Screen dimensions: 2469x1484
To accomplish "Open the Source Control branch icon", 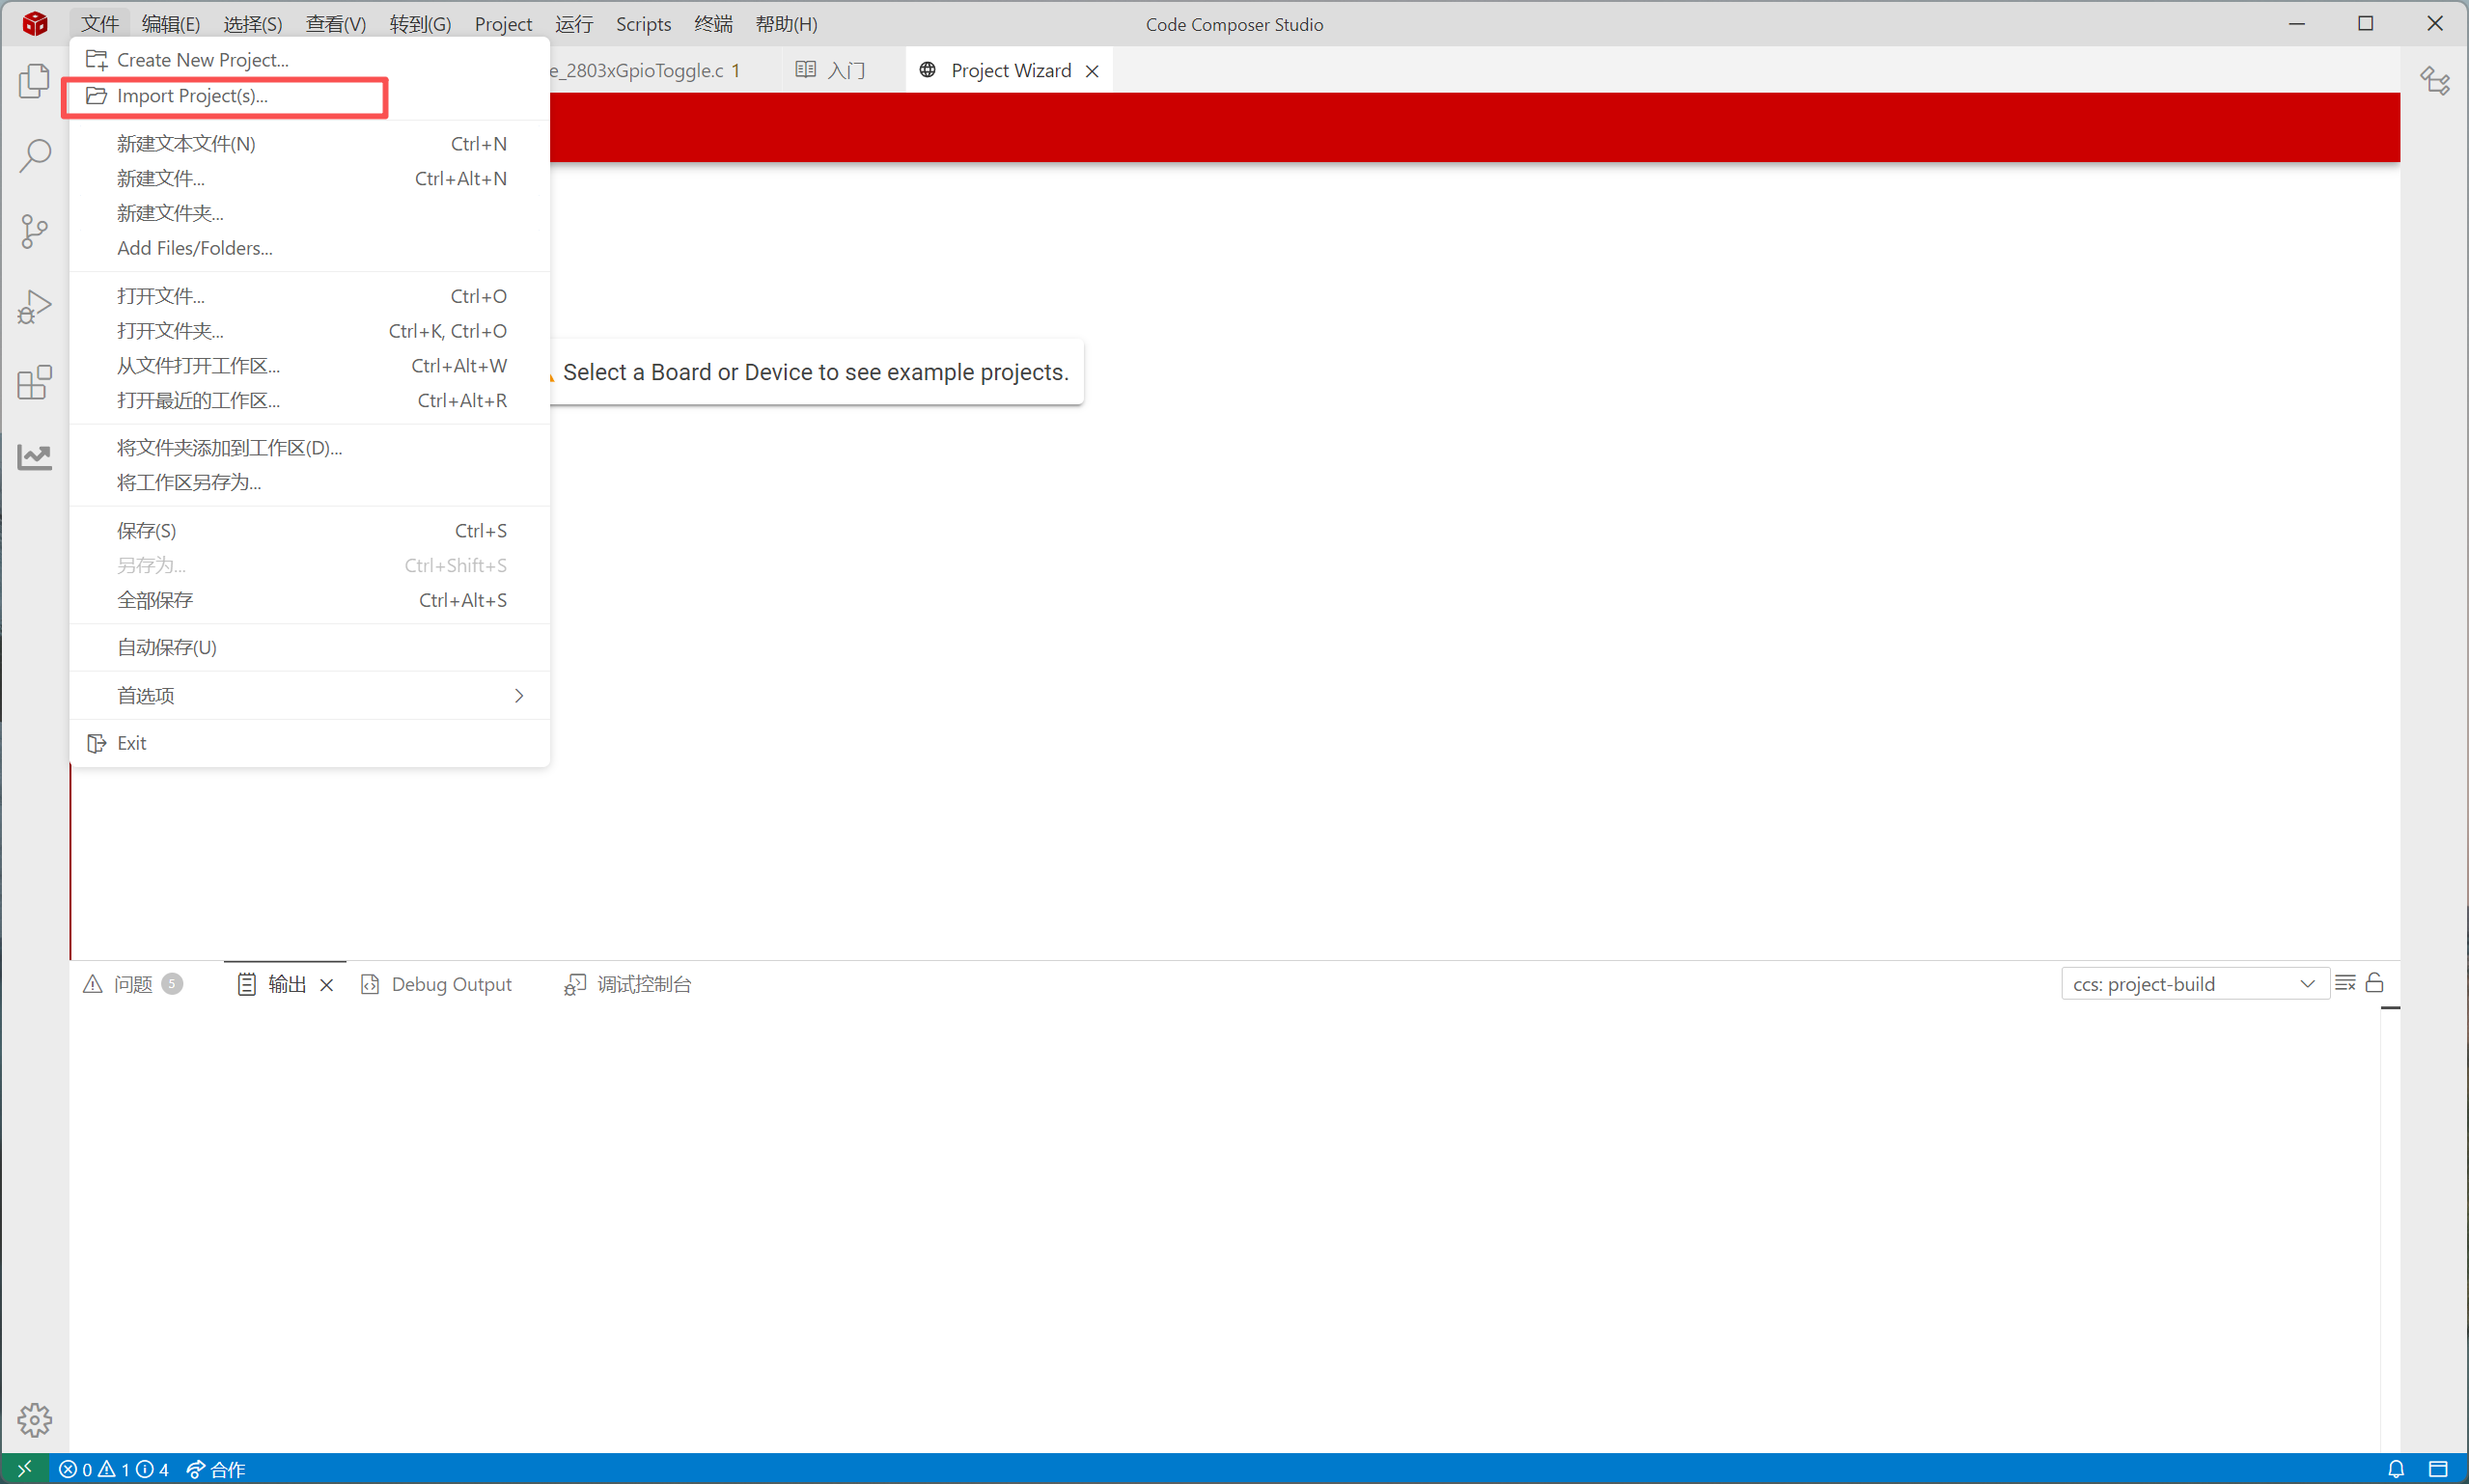I will [x=34, y=231].
